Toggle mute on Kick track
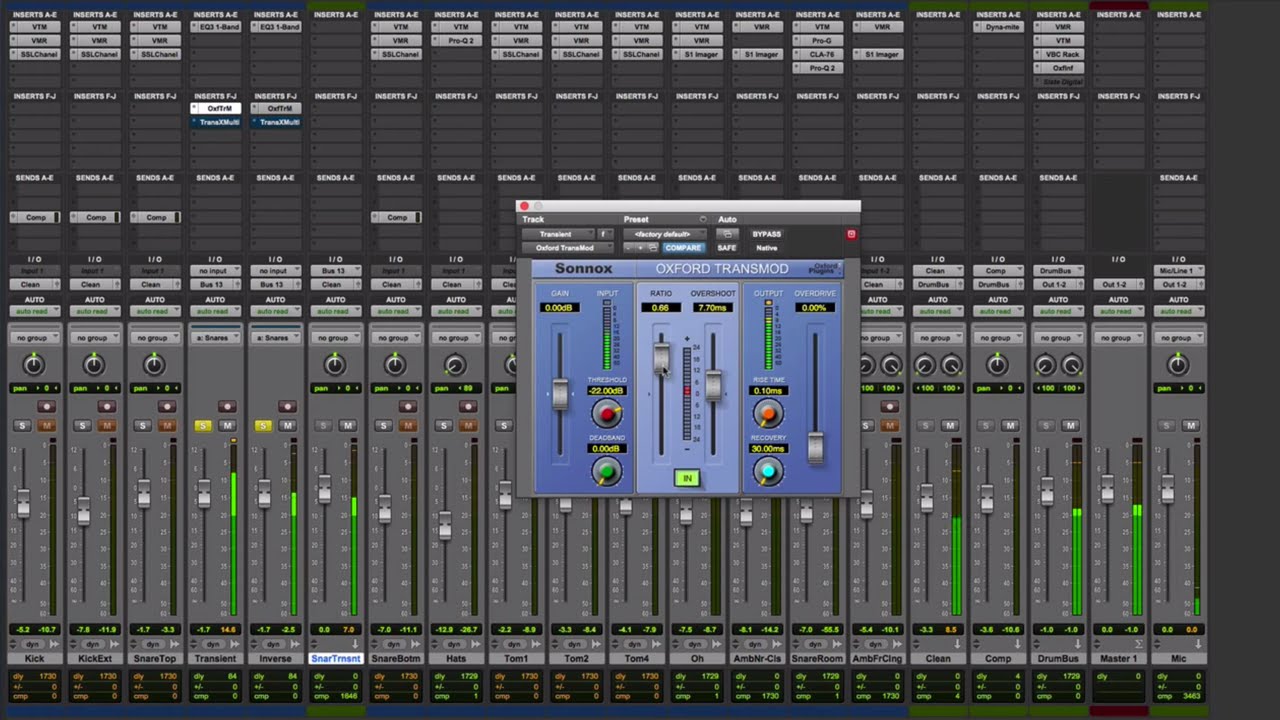The height and width of the screenshot is (720, 1280). 46,426
